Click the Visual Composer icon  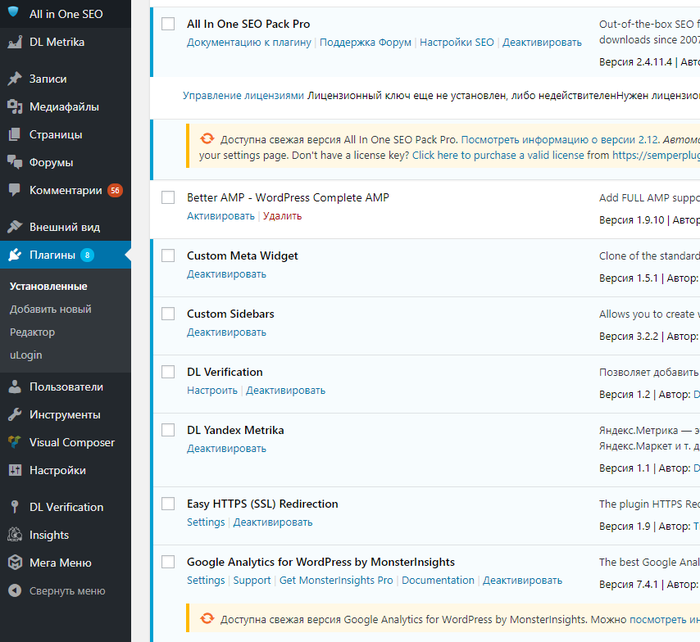14,443
